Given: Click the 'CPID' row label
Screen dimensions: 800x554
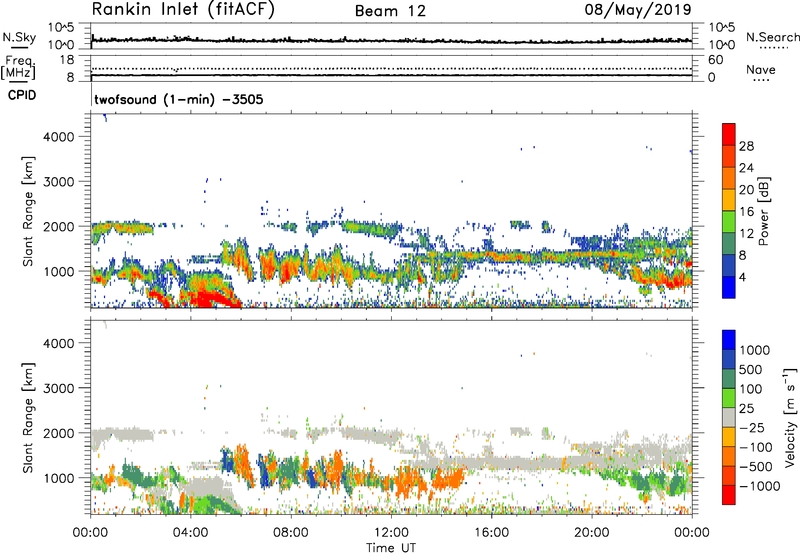Looking at the screenshot, I should tap(22, 95).
